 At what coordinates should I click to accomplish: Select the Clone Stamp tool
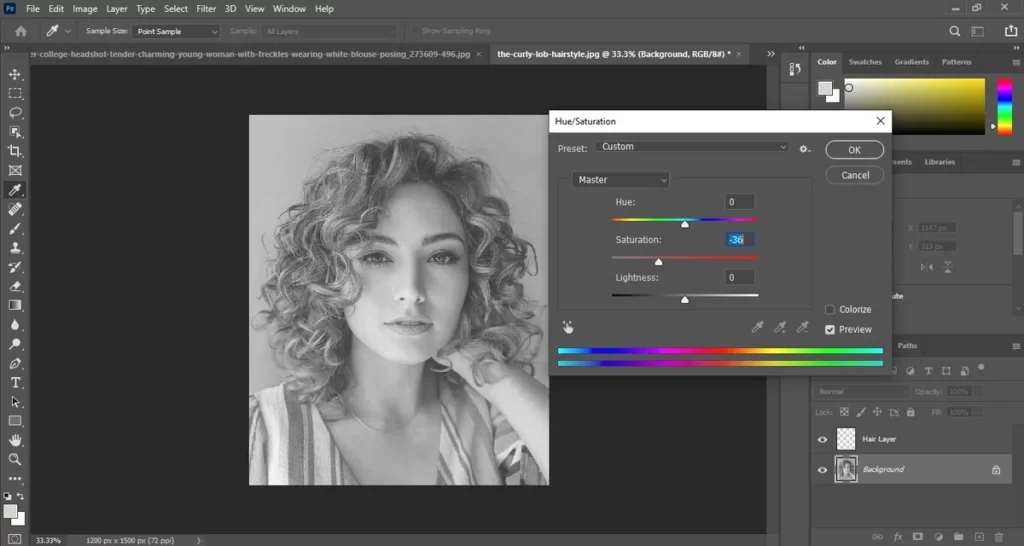pyautogui.click(x=15, y=248)
